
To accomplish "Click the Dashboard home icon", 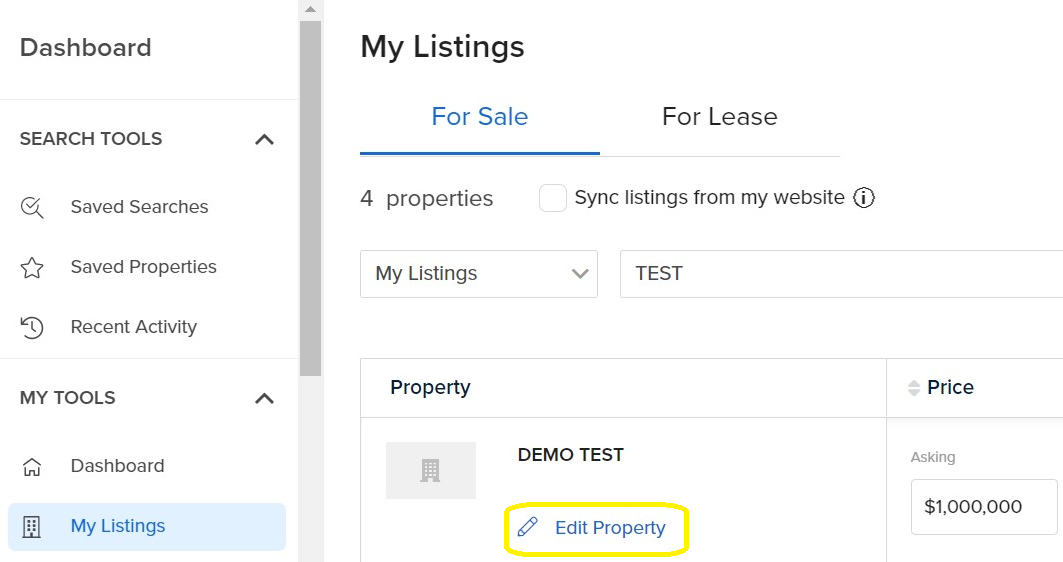I will pyautogui.click(x=32, y=466).
